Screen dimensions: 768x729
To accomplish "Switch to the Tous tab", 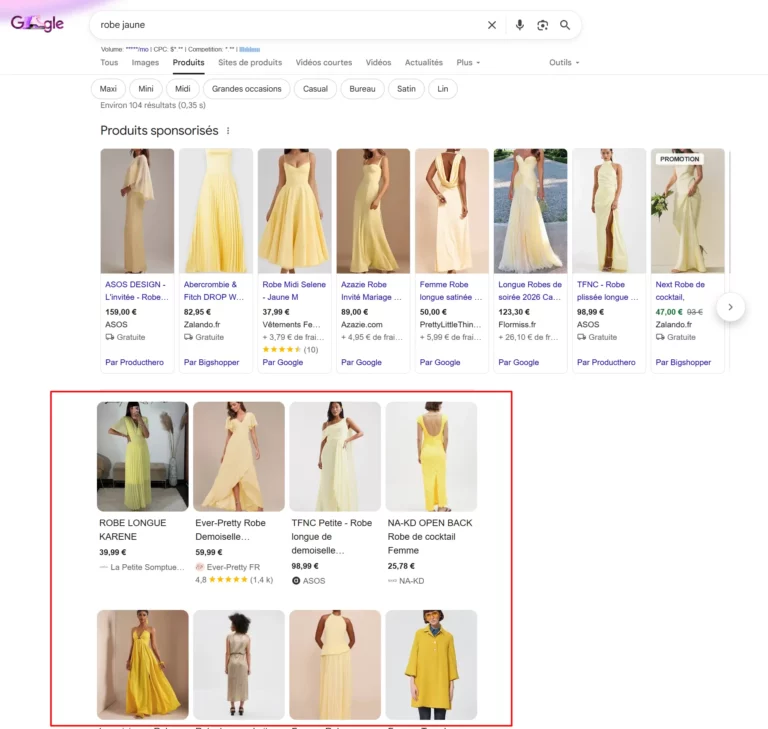I will (109, 63).
